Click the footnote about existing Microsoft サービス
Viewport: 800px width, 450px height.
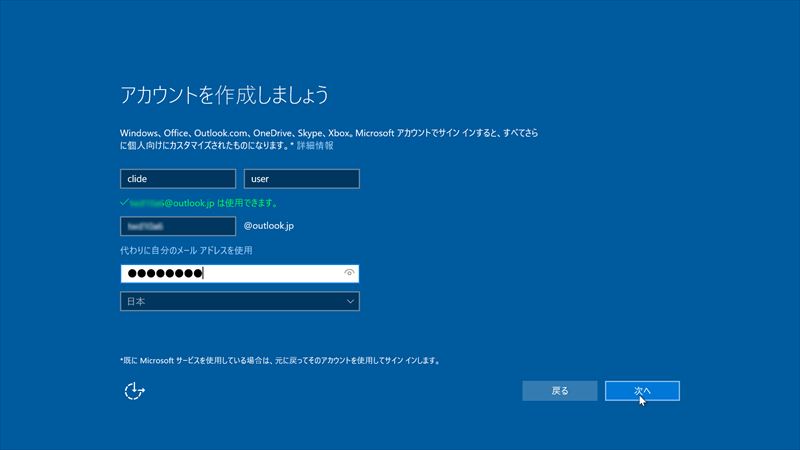[x=280, y=361]
